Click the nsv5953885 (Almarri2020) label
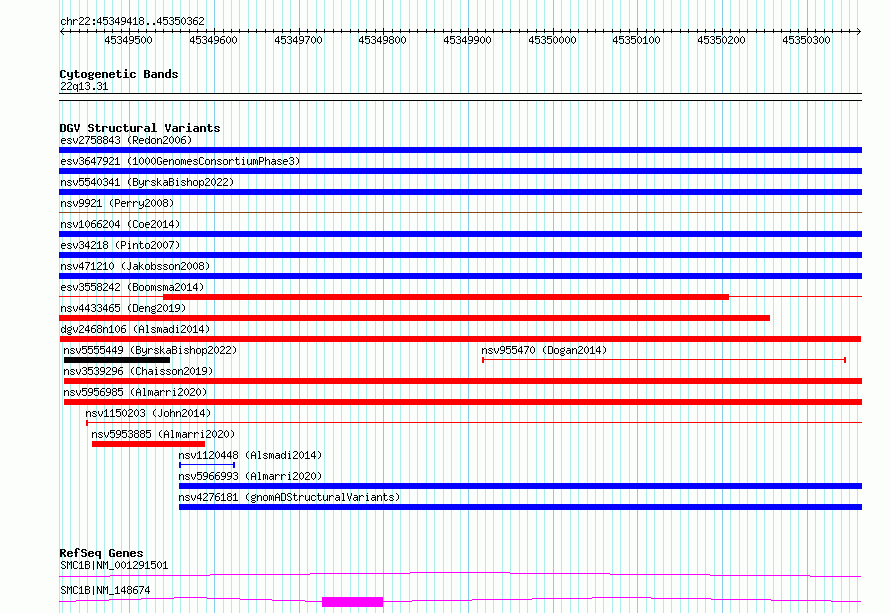This screenshot has height=613, width=890. [x=163, y=434]
